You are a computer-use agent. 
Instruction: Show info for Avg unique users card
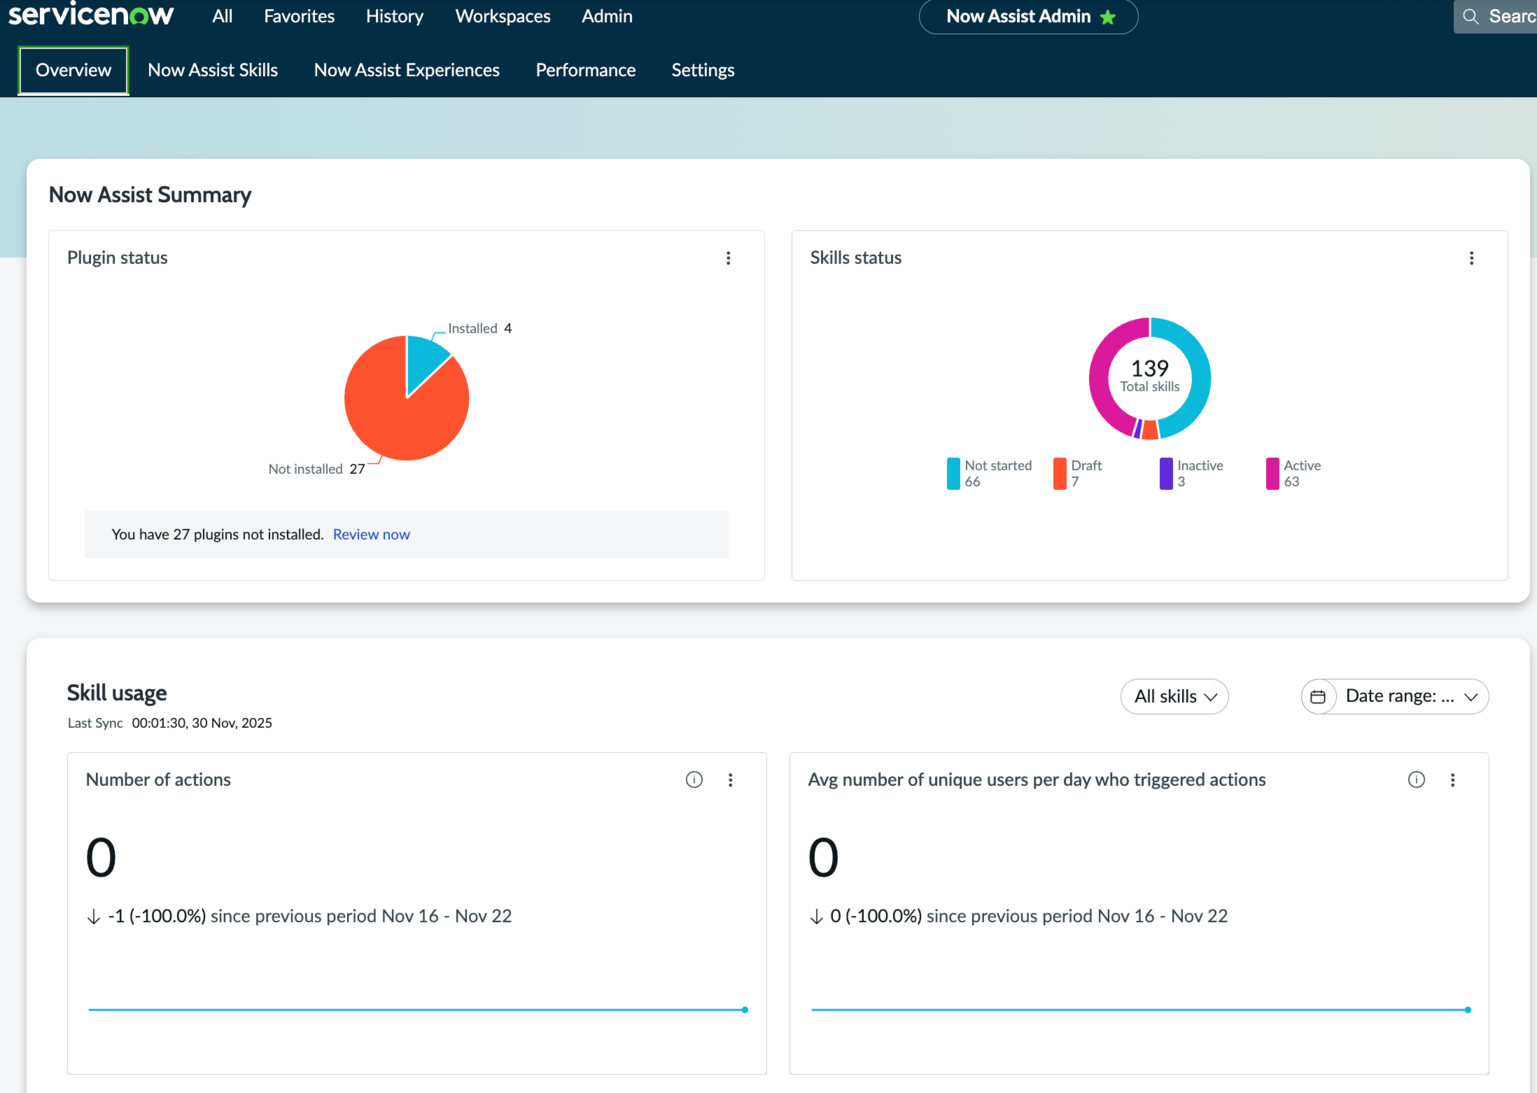(1416, 780)
